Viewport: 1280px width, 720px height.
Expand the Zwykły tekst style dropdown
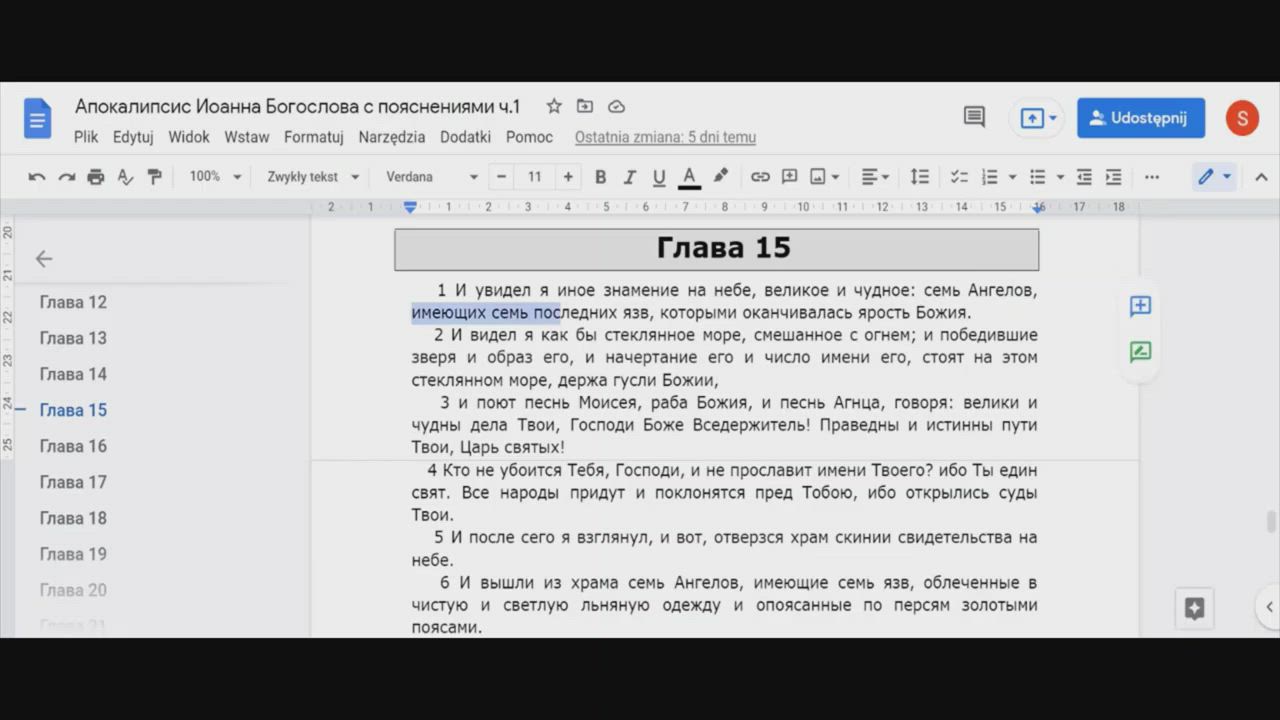tap(312, 177)
